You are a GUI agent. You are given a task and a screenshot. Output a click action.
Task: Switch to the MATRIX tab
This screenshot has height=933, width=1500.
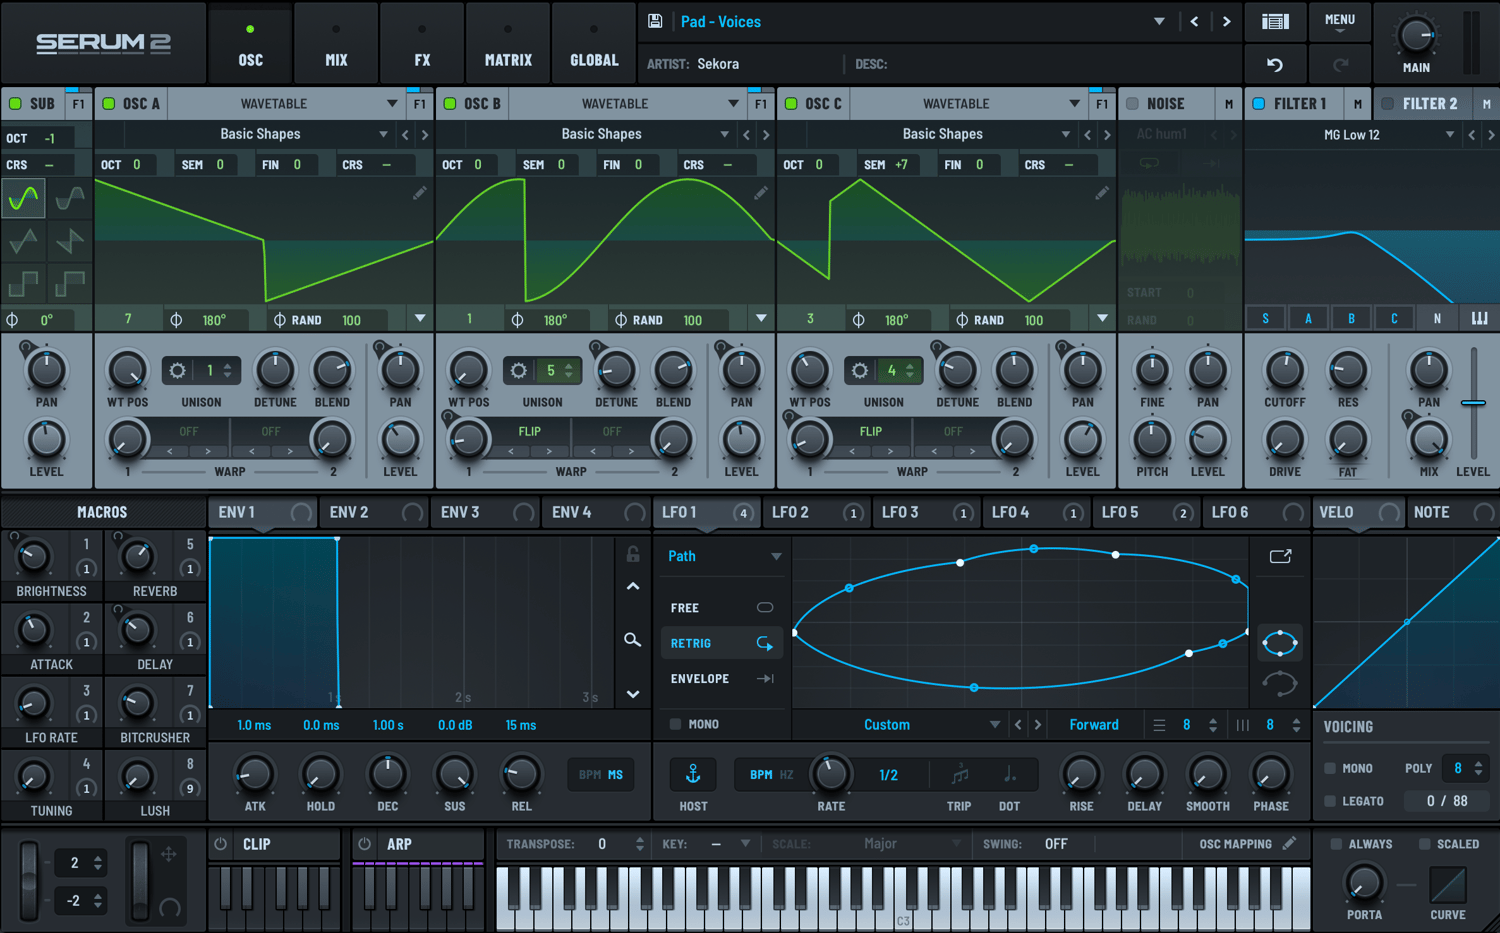click(508, 45)
